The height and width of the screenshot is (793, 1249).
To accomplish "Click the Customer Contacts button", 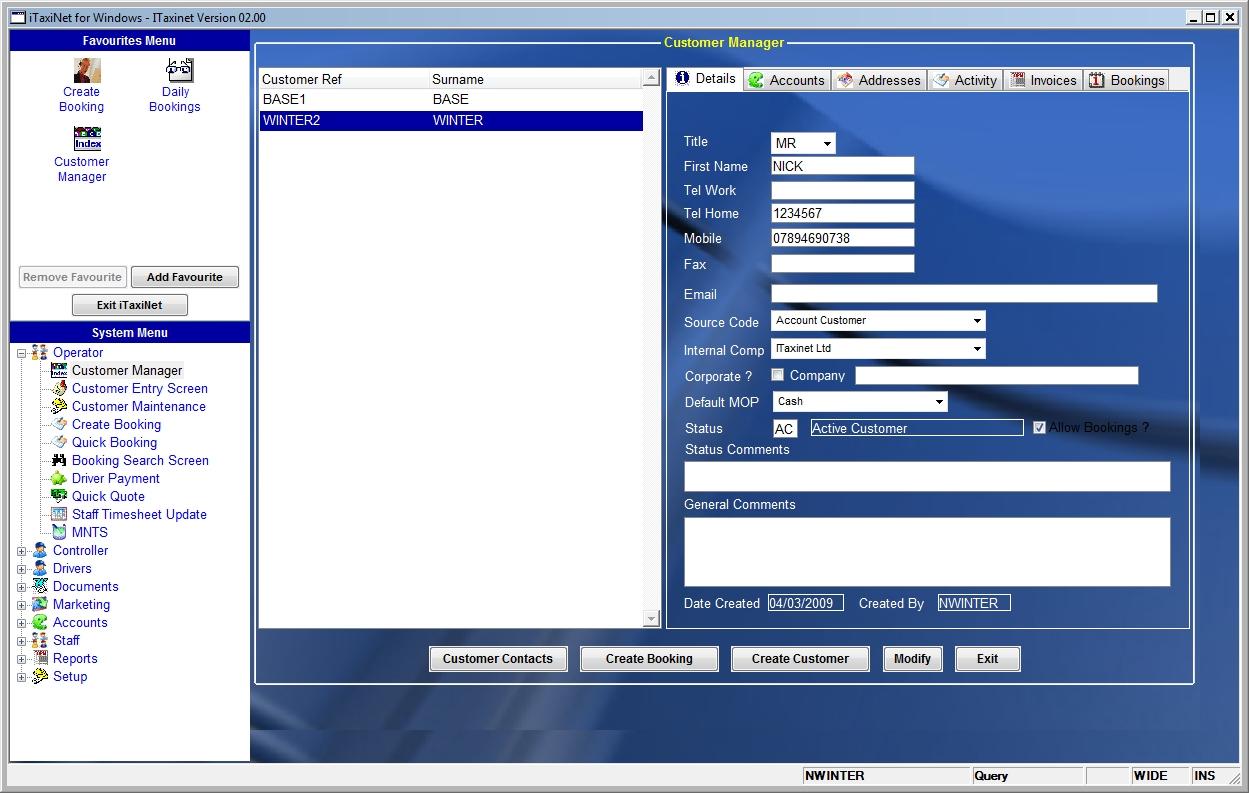I will (498, 659).
